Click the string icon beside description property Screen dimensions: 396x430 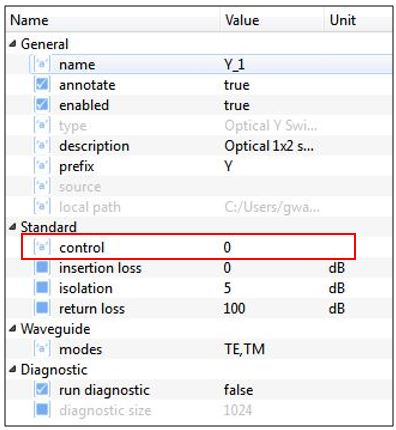42,146
